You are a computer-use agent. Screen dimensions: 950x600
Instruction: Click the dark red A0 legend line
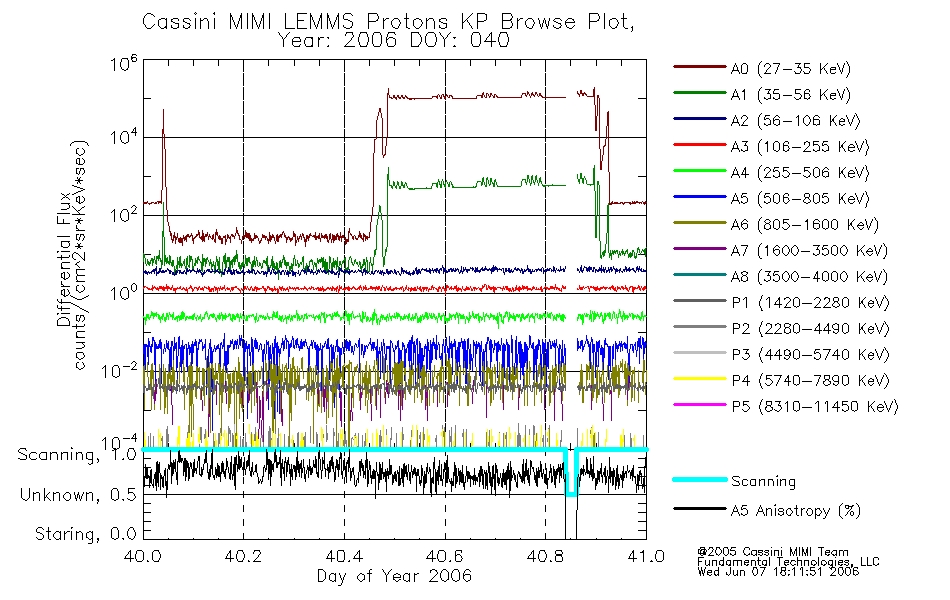tap(699, 67)
